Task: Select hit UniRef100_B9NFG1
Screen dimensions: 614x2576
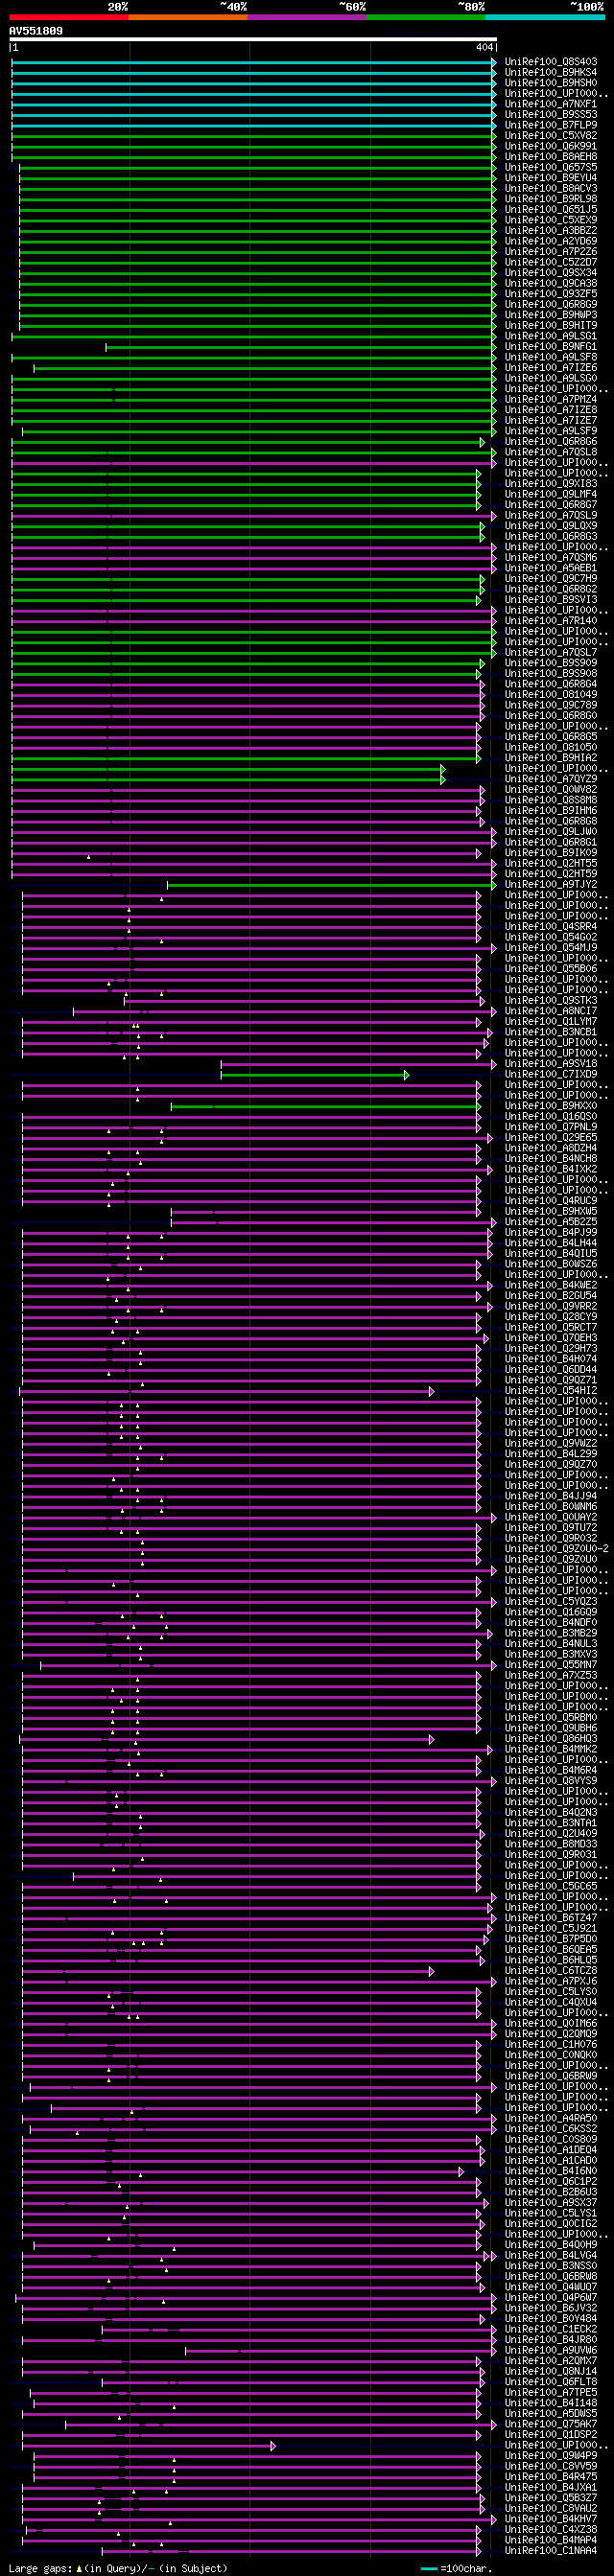Action: pyautogui.click(x=551, y=346)
